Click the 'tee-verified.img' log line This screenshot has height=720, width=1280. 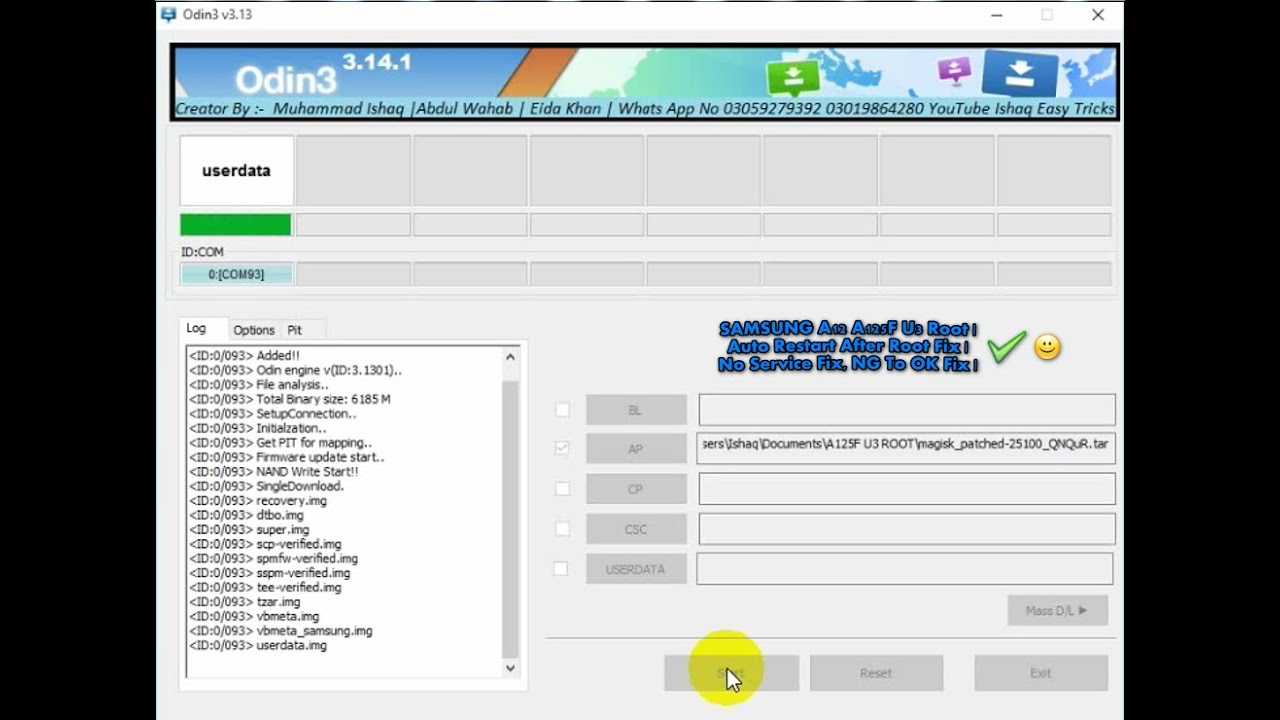pos(265,588)
